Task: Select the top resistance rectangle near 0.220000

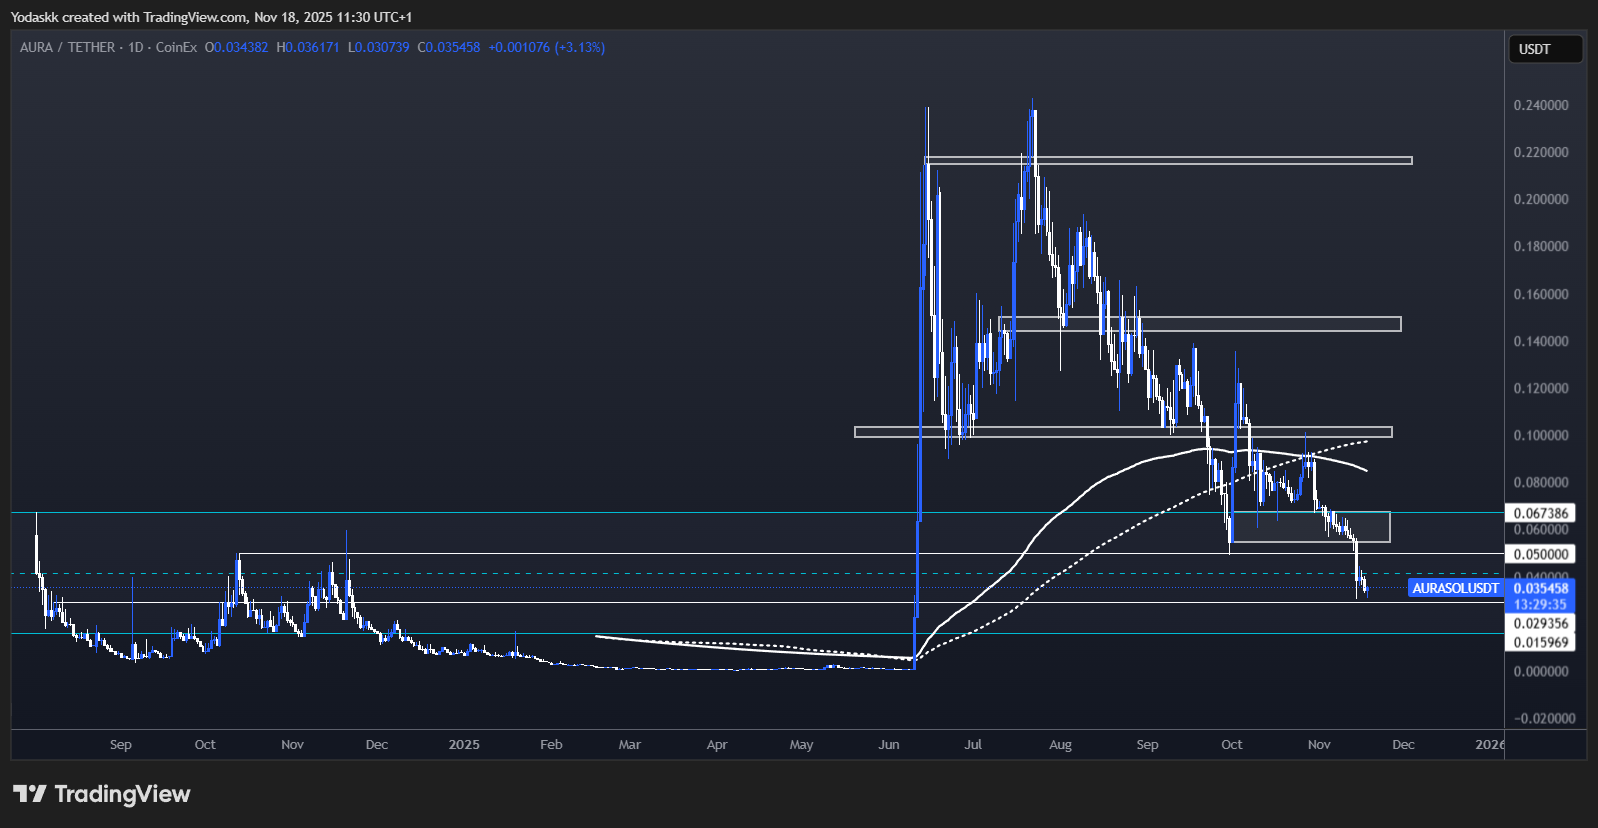Action: (x=1168, y=160)
